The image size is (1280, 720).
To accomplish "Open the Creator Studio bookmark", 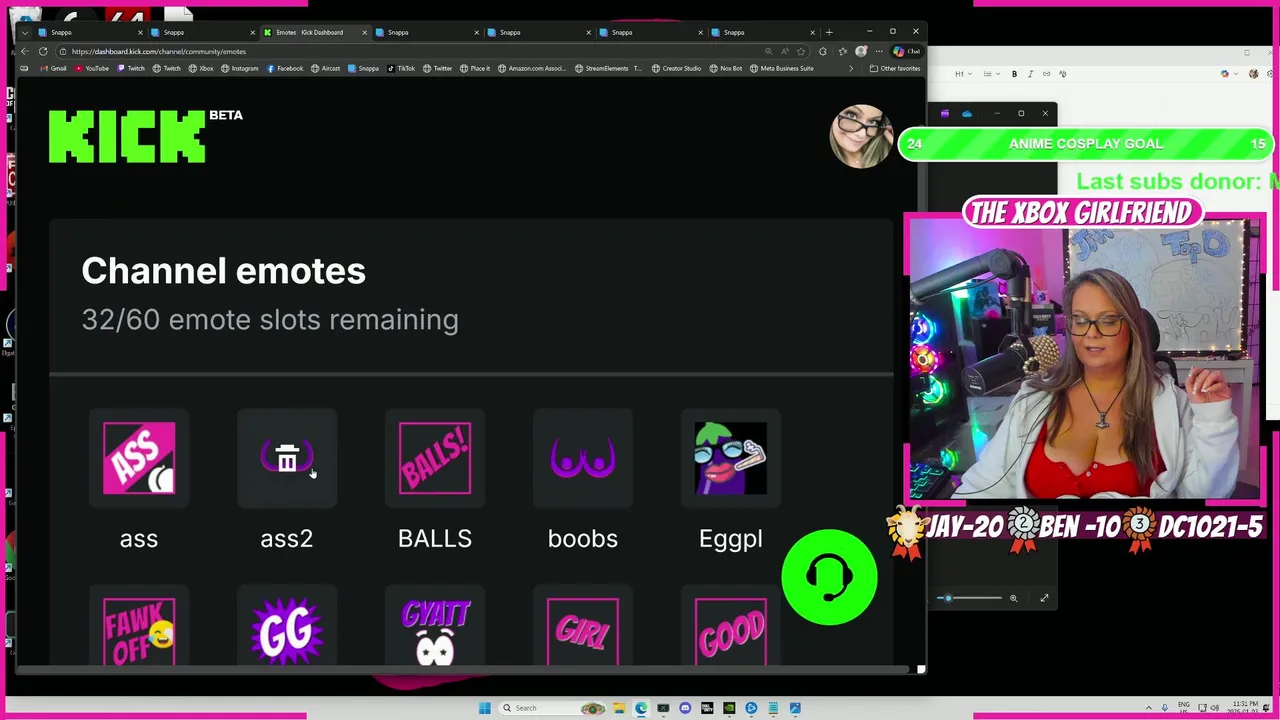I will (676, 68).
